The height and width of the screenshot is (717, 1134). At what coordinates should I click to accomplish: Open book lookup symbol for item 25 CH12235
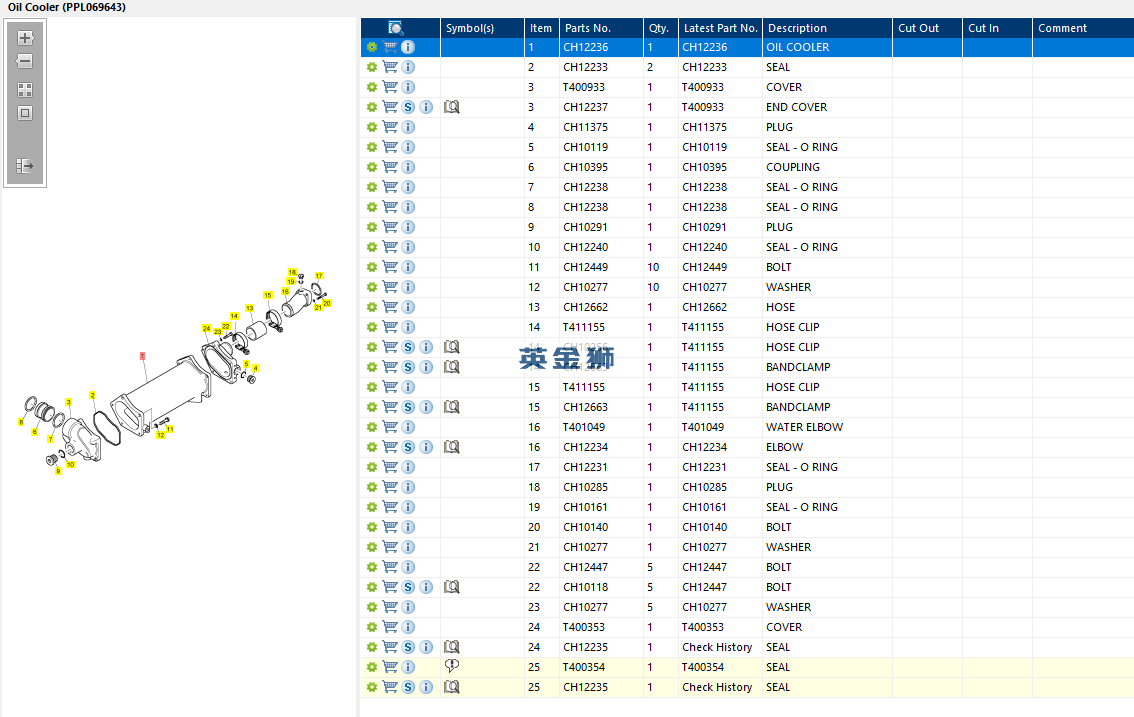click(452, 687)
